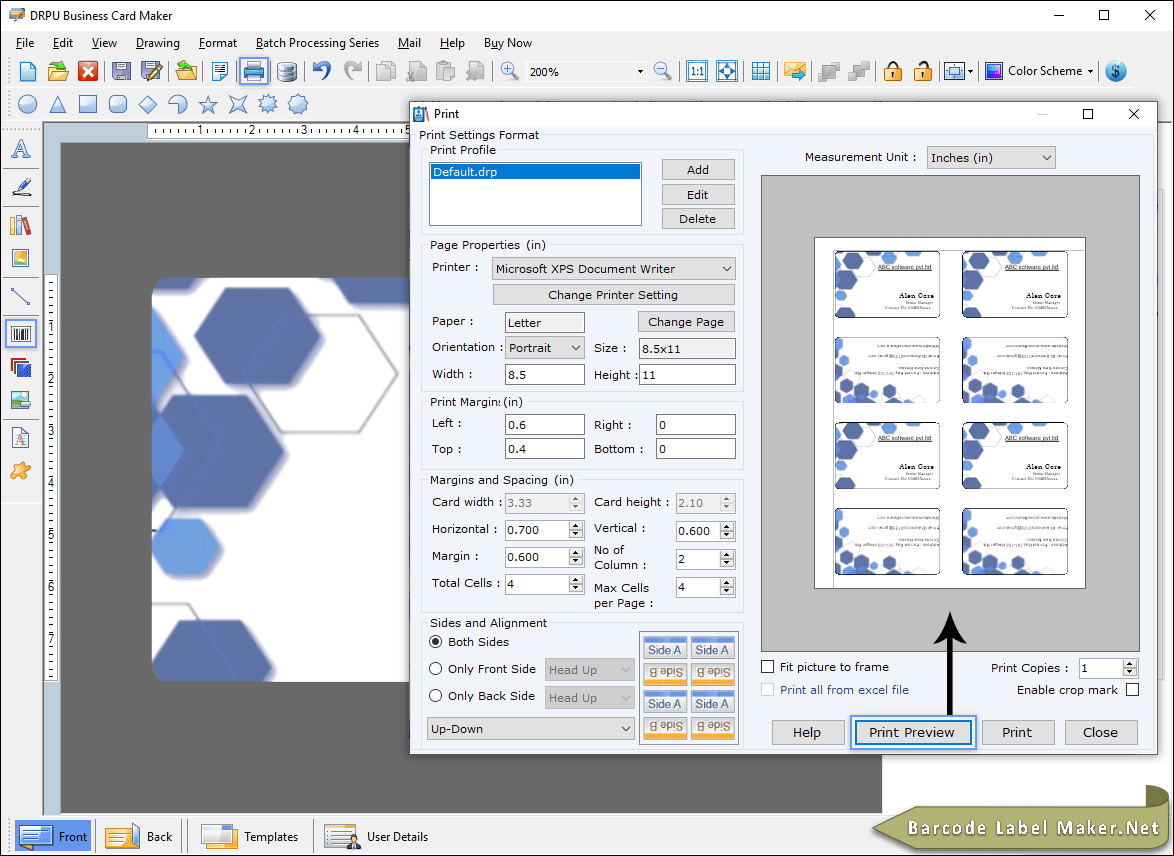Viewport: 1174px width, 856px height.
Task: Set view to actual size 1:1
Action: 697,71
